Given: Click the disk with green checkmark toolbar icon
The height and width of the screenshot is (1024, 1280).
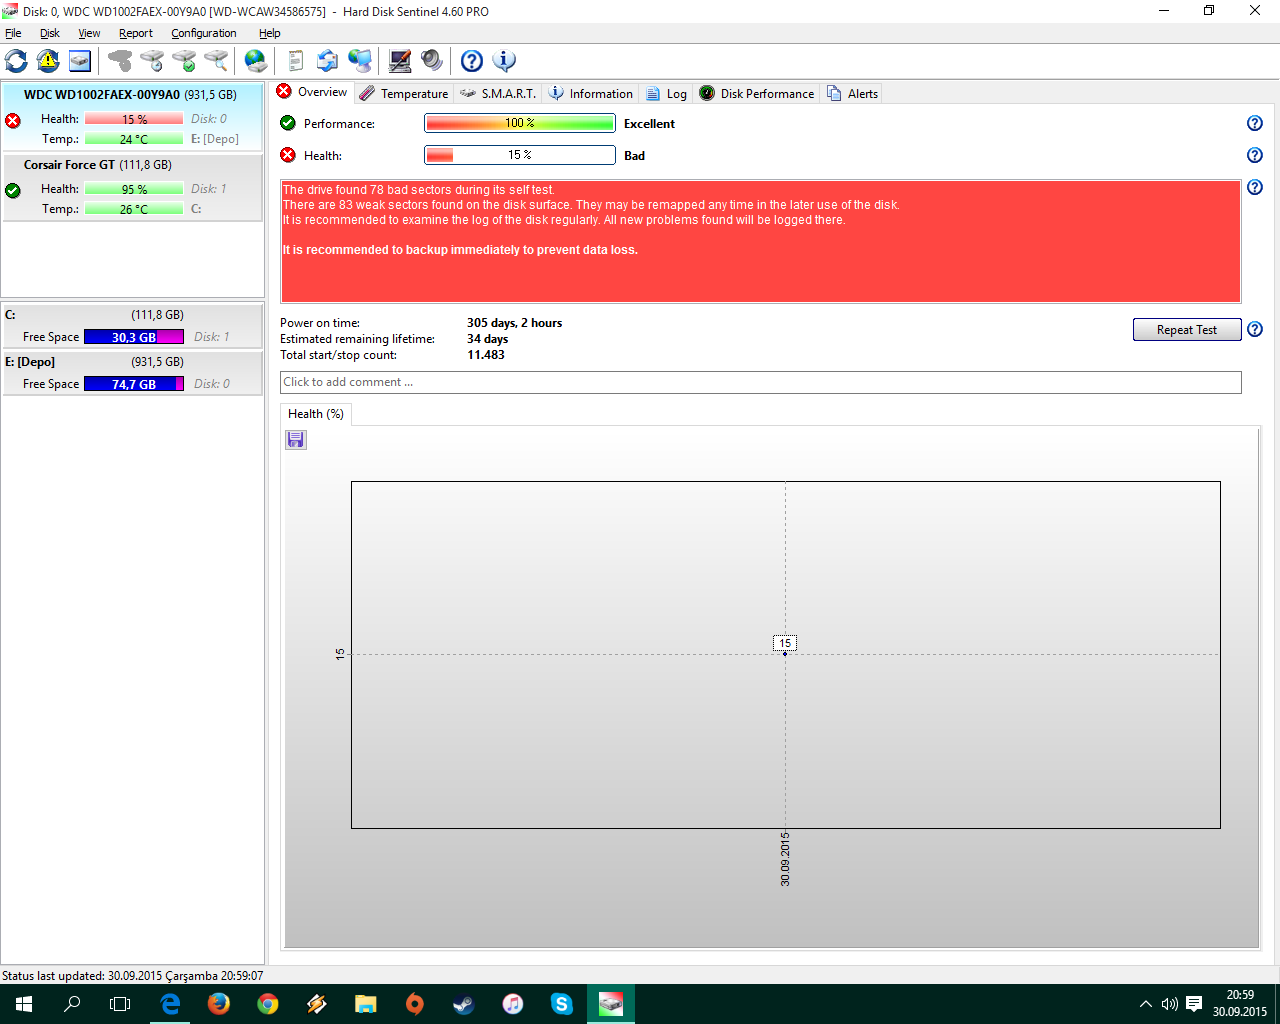Looking at the screenshot, I should [184, 61].
